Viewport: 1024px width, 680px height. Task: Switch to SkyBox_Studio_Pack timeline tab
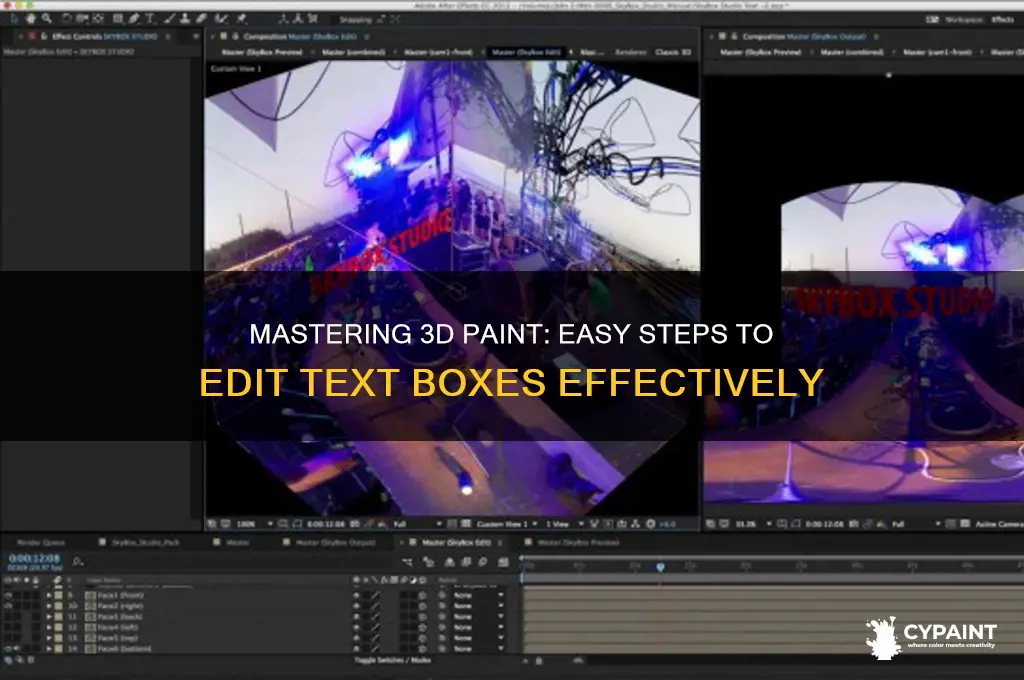point(145,543)
